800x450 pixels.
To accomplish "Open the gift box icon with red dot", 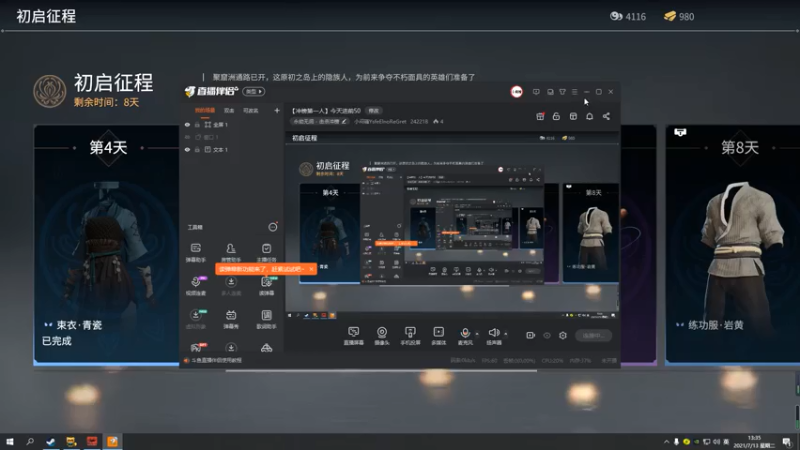I will click(540, 116).
